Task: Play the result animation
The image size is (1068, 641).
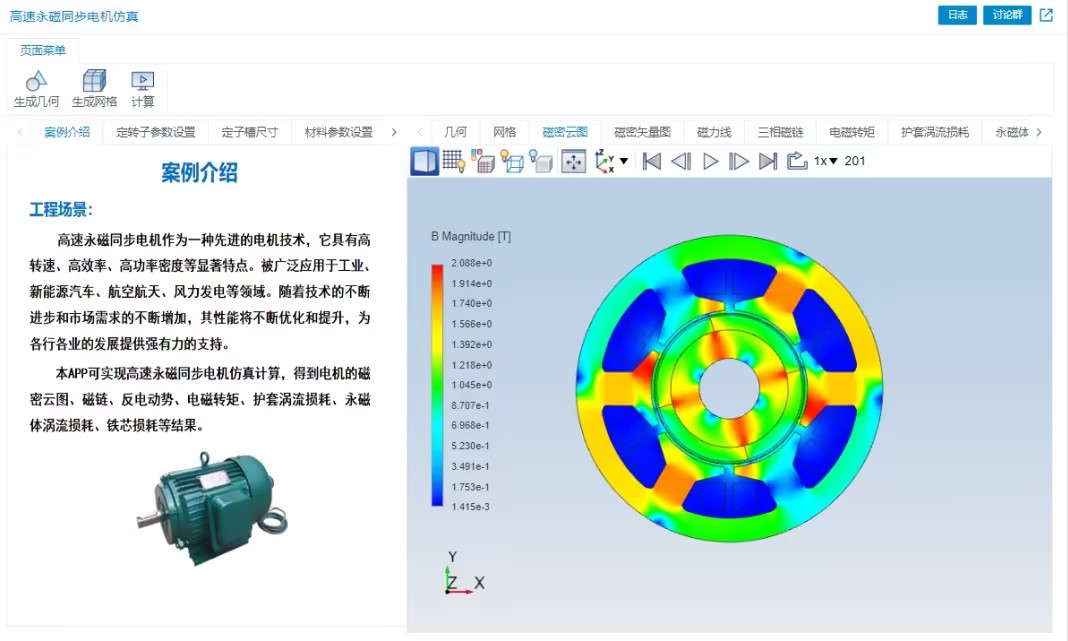Action: (x=710, y=161)
